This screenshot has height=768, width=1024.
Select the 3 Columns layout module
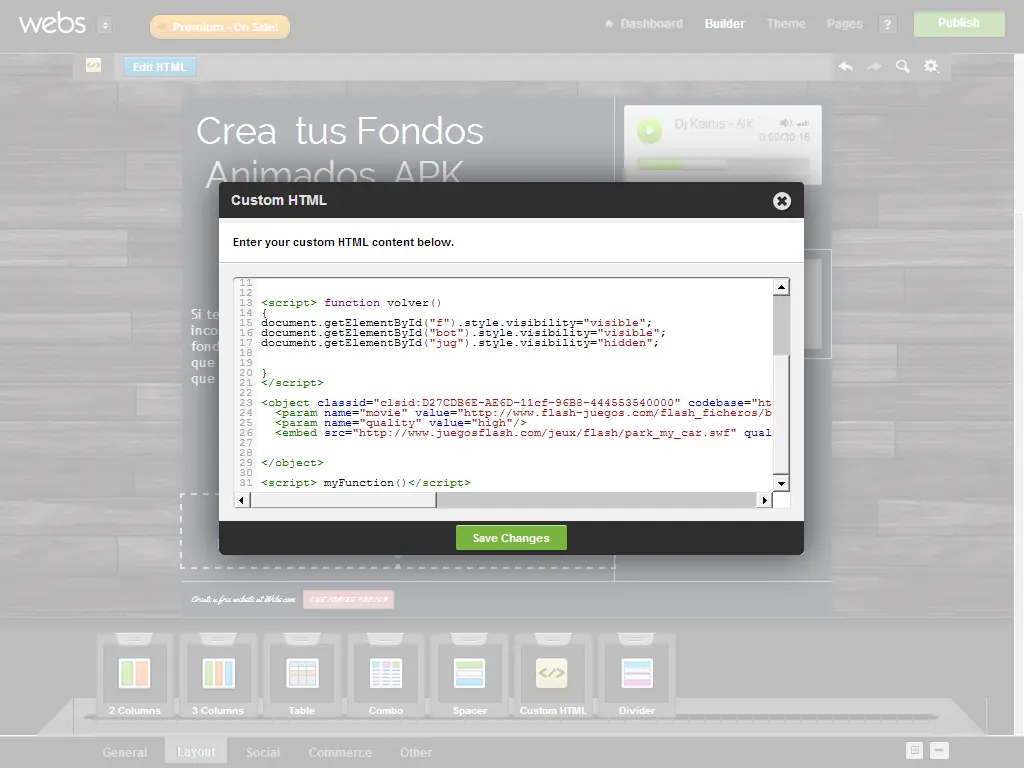coord(218,676)
